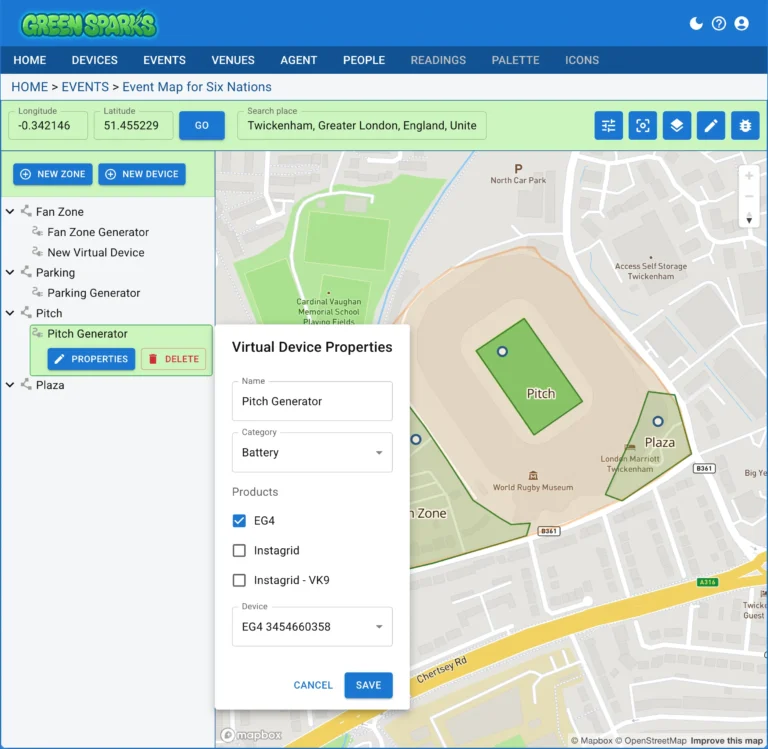Click the Name field with Pitch Generator
This screenshot has width=768, height=749.
coord(312,401)
